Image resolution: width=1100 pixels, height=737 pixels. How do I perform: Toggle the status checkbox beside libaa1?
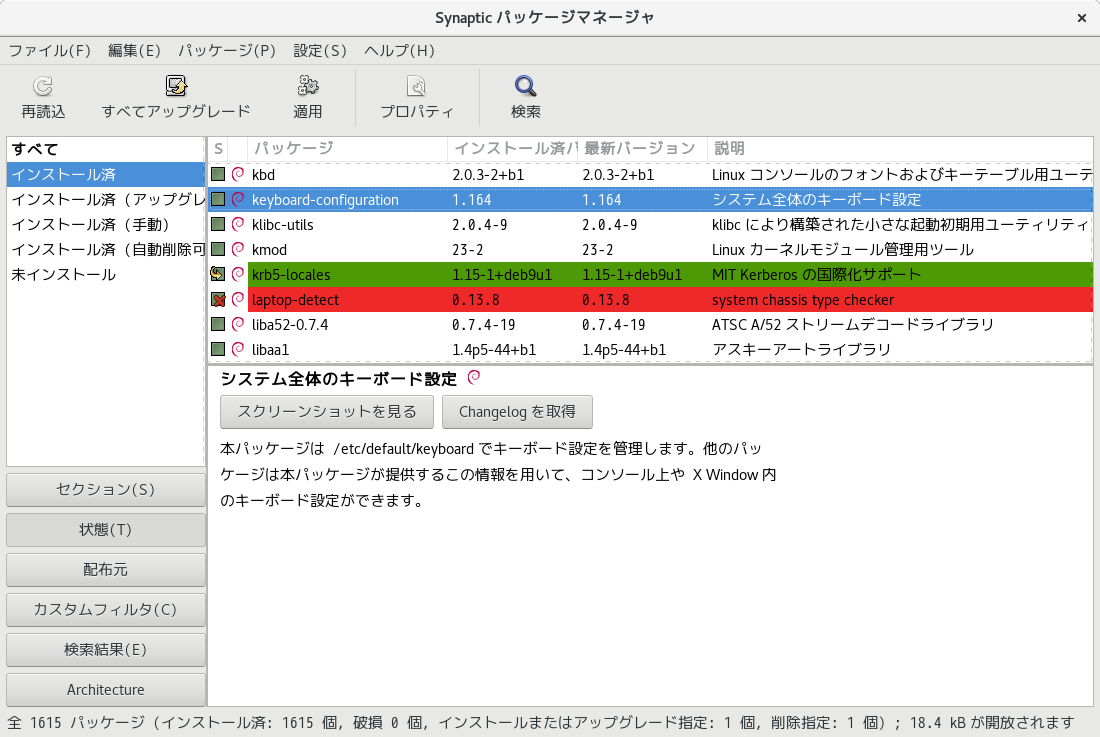[220, 349]
